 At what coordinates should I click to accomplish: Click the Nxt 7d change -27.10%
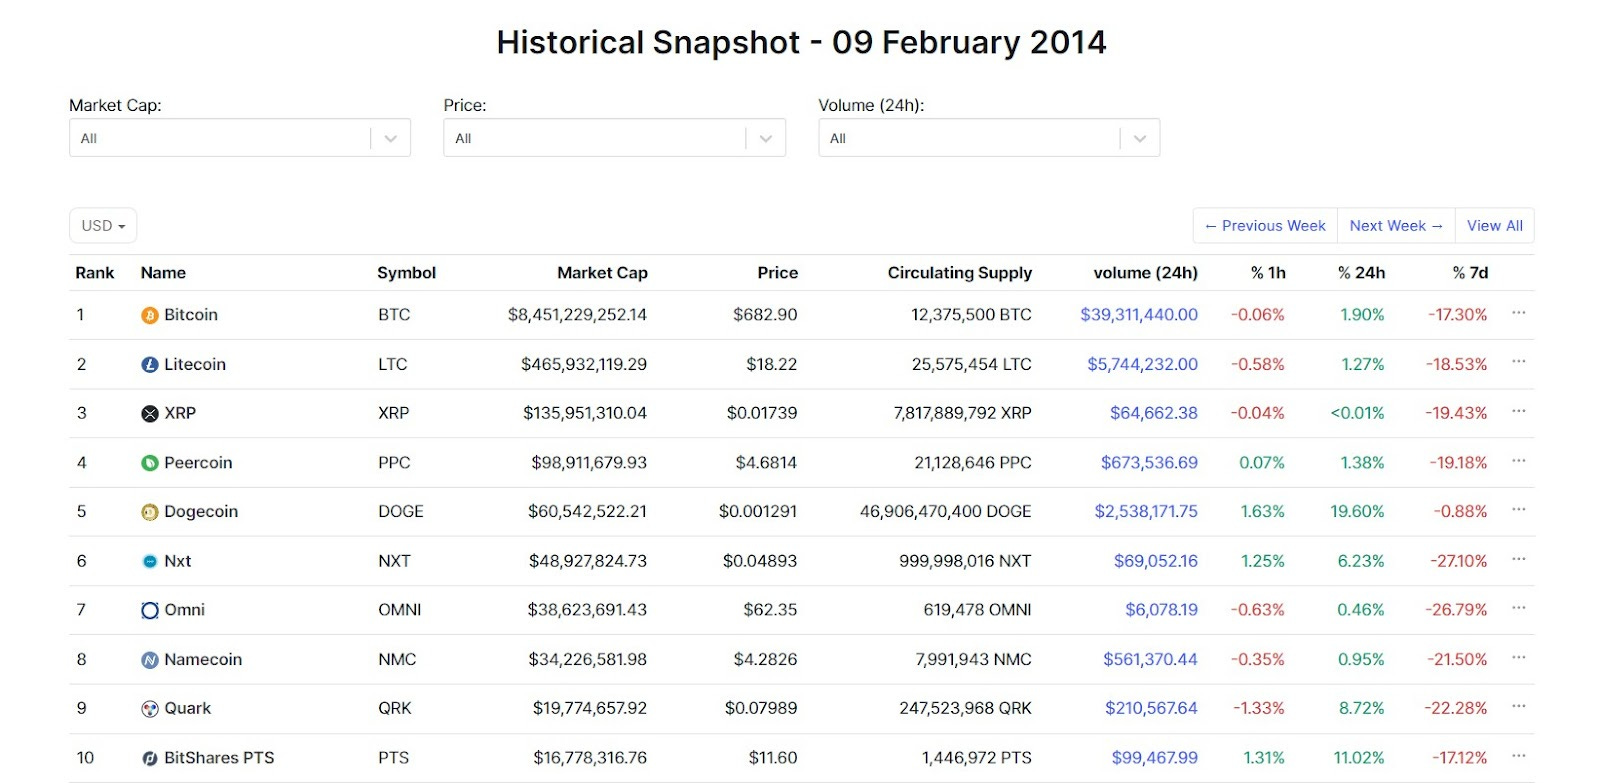click(x=1458, y=562)
